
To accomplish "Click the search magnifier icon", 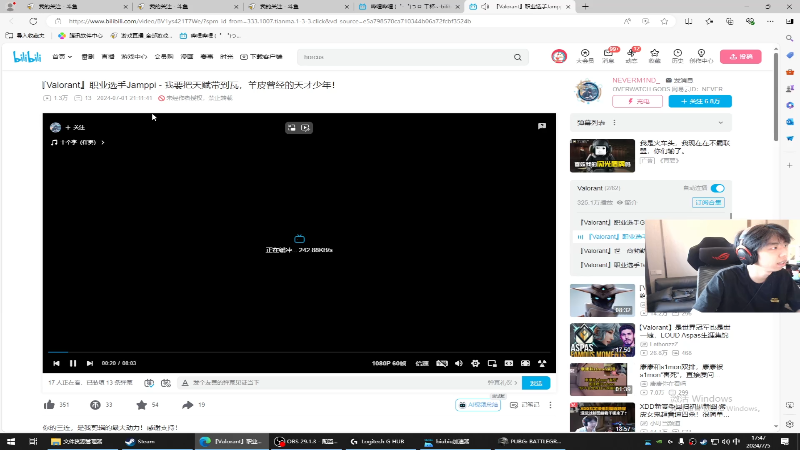I will pyautogui.click(x=518, y=57).
